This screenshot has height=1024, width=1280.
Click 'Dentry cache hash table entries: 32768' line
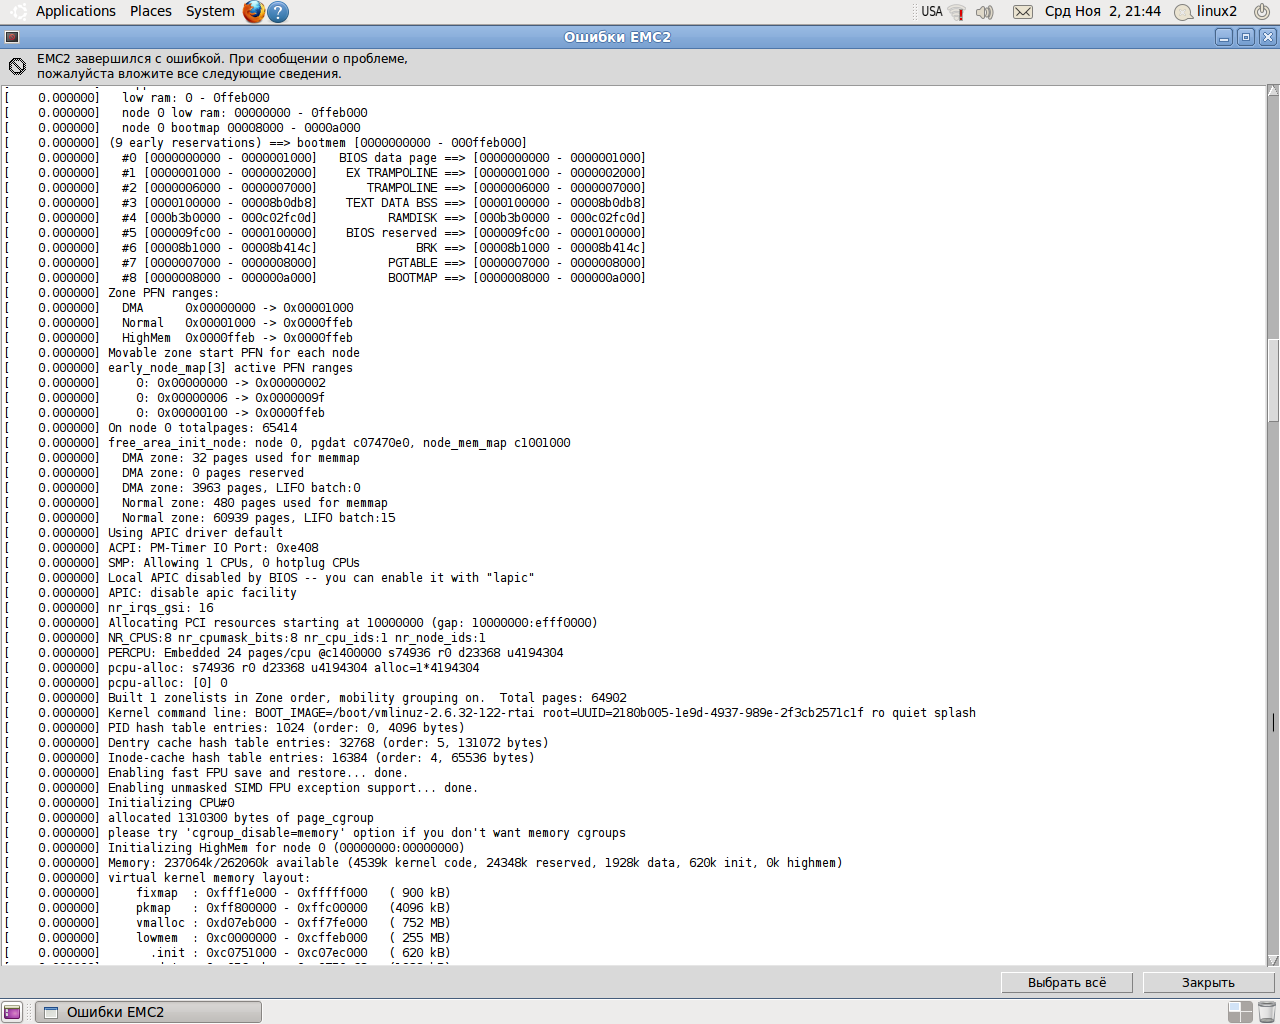coord(328,743)
